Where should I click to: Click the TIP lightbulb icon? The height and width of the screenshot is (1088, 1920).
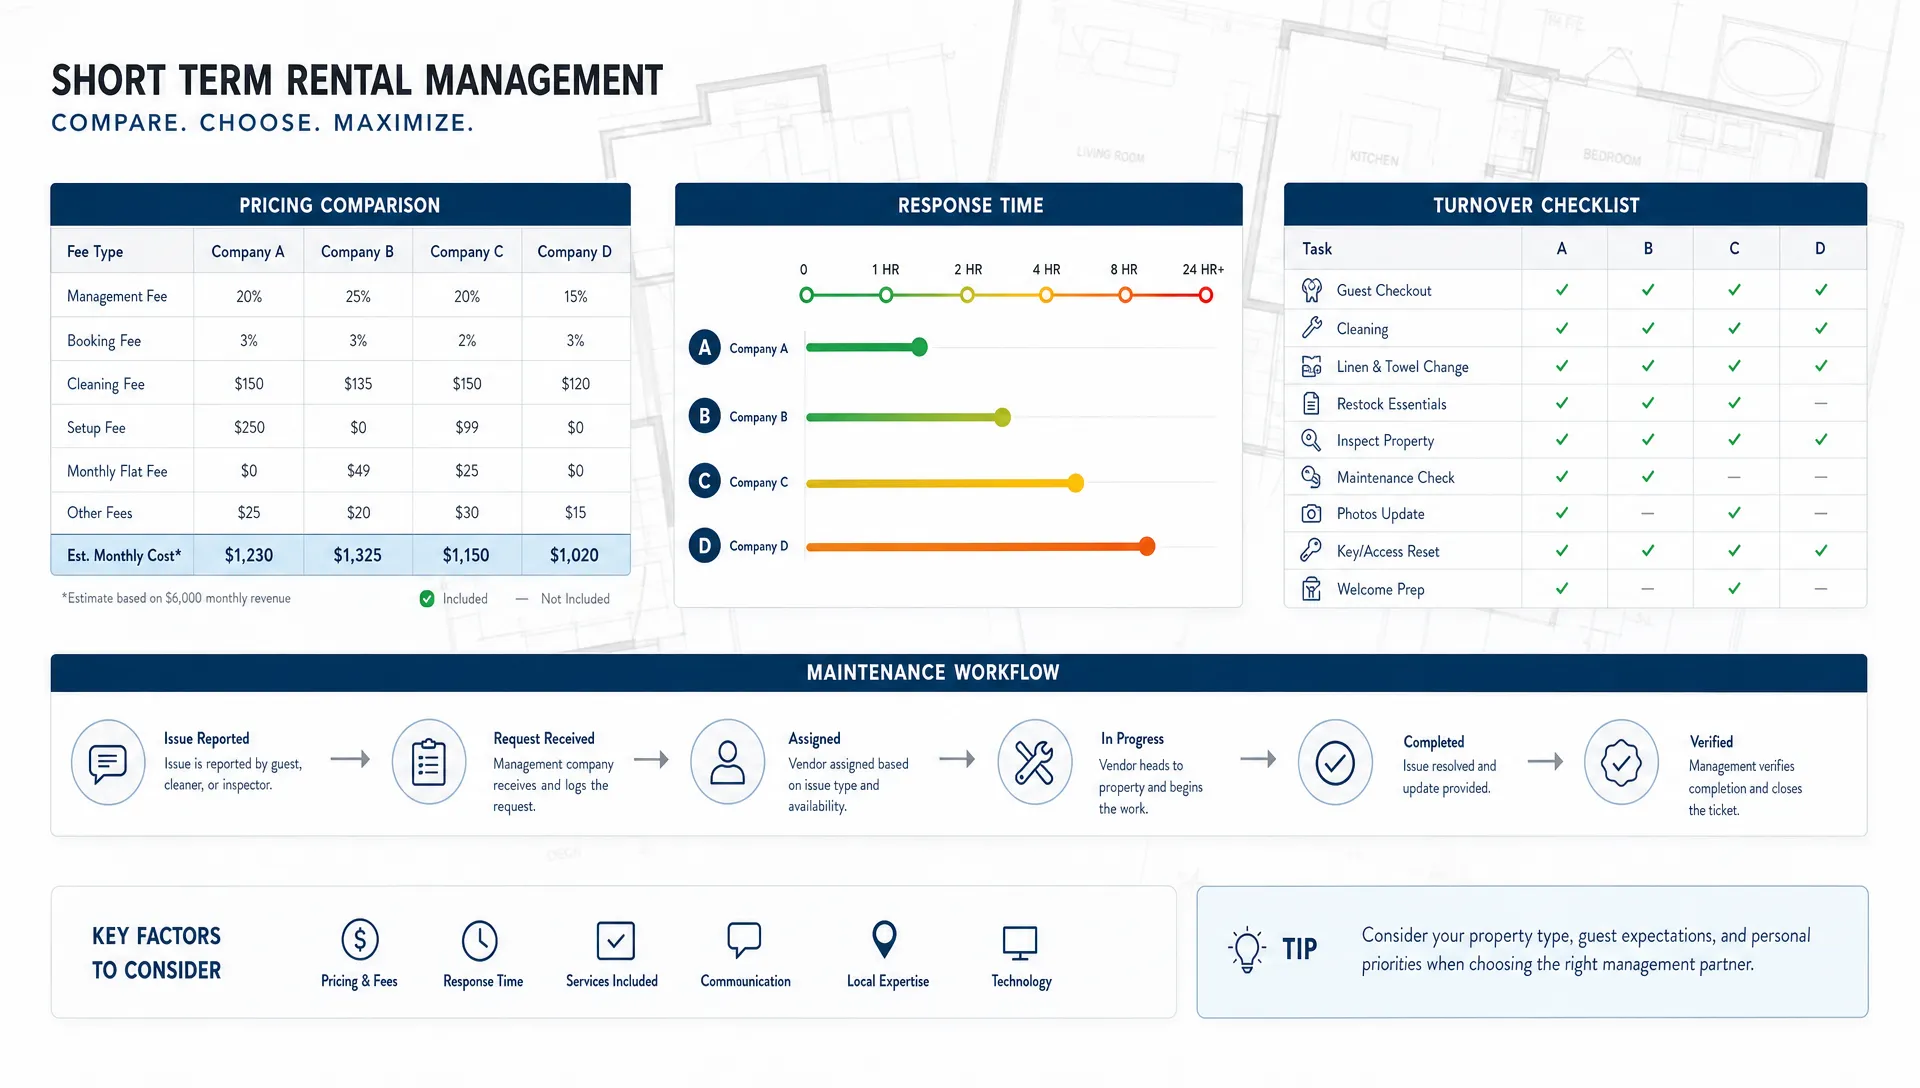point(1247,950)
